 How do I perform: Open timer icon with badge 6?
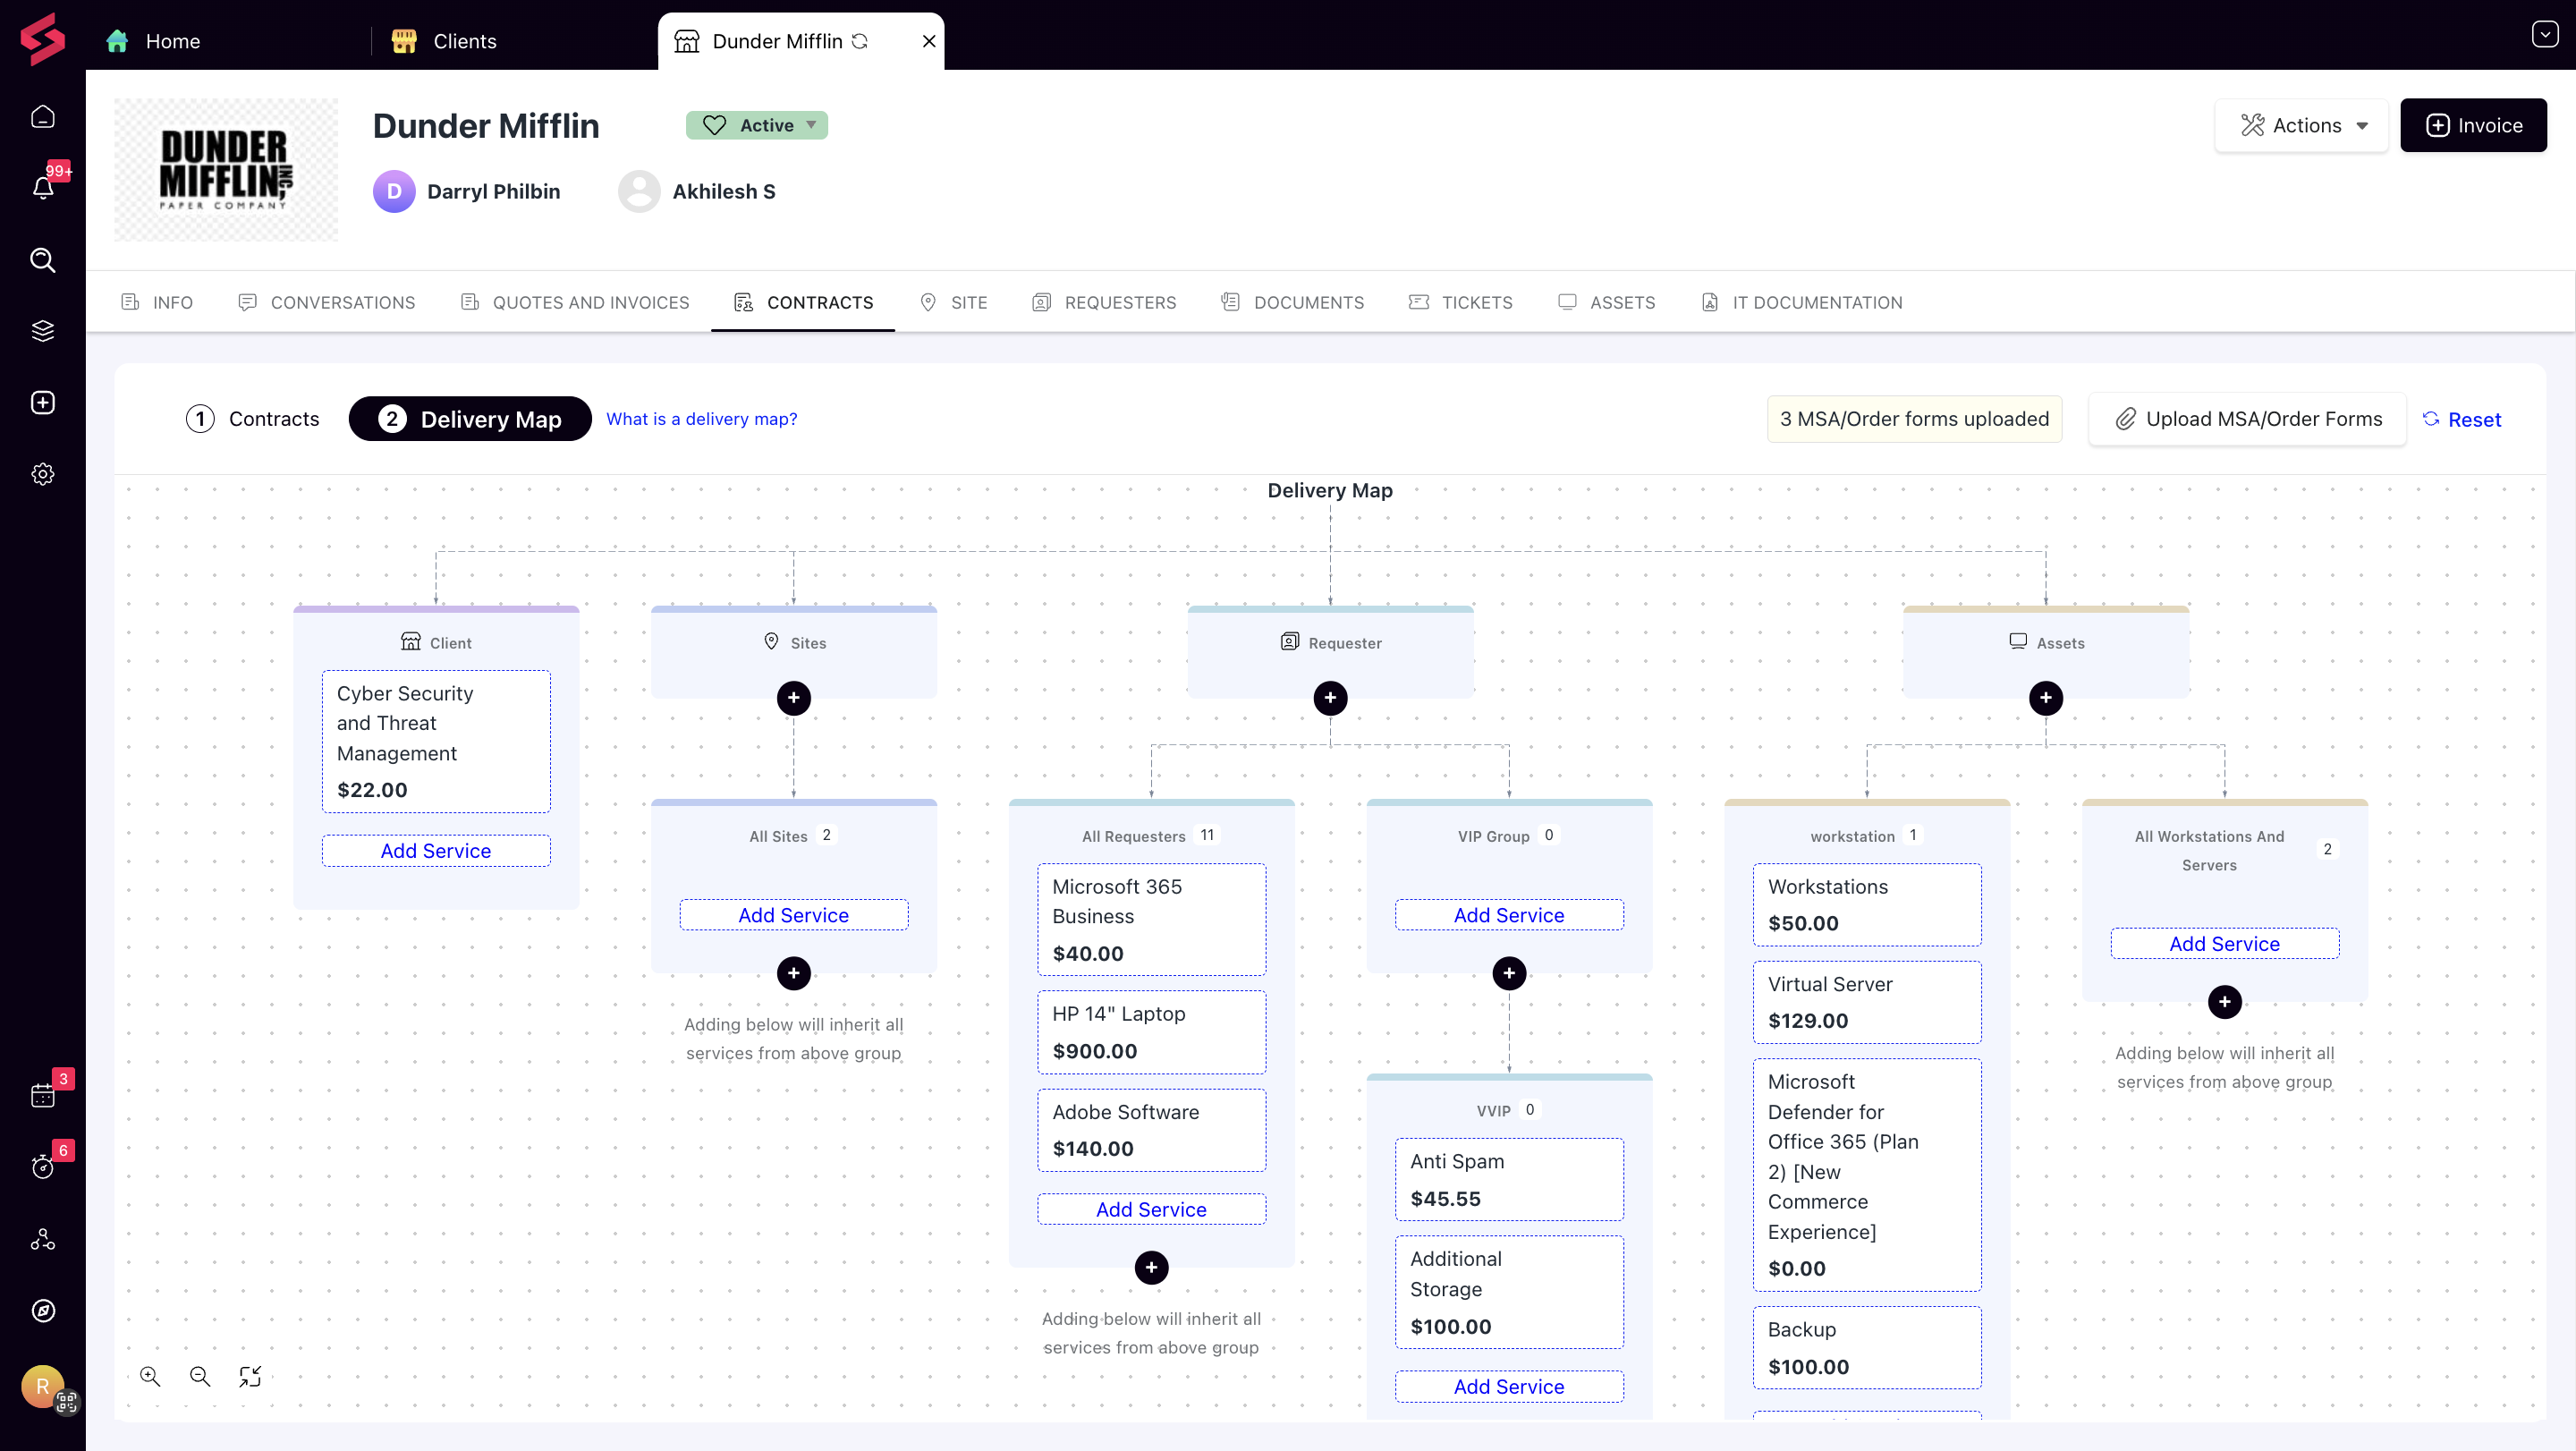pos(43,1166)
